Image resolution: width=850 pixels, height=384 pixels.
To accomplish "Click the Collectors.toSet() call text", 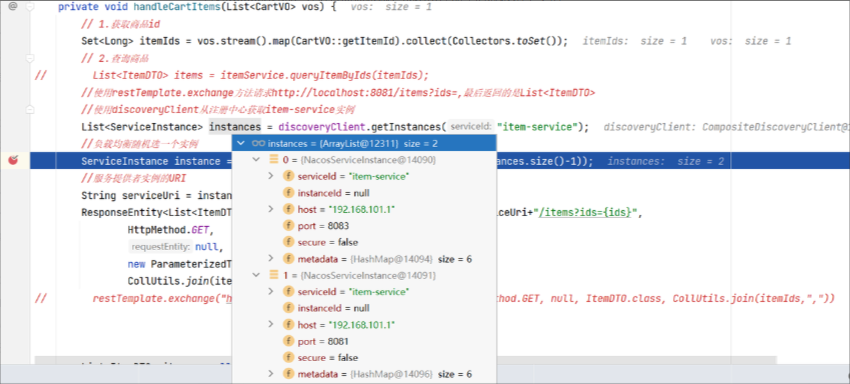I will (x=507, y=41).
